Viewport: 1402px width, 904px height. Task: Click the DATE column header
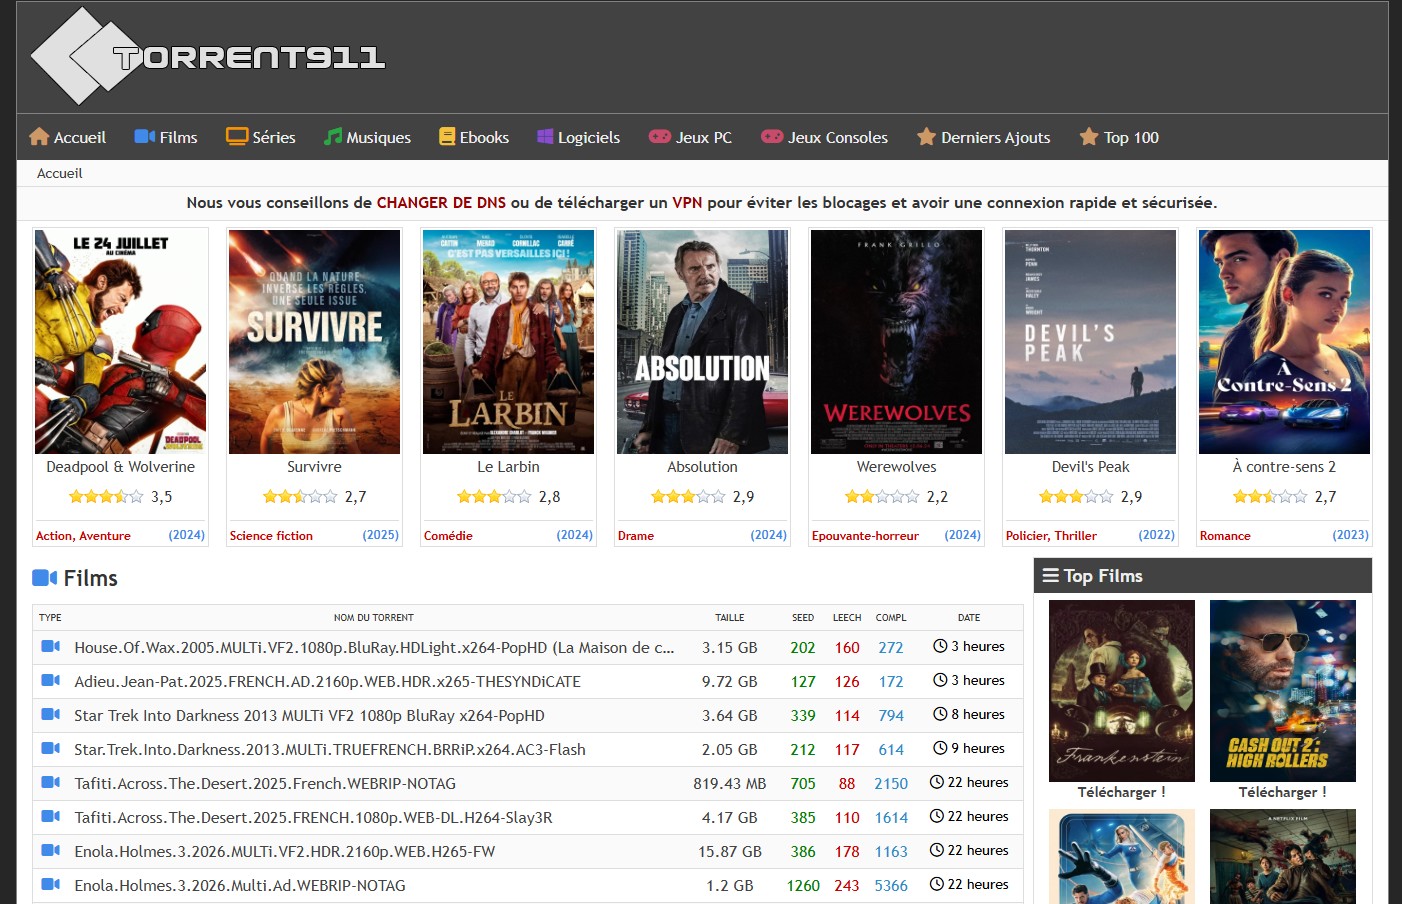click(969, 618)
